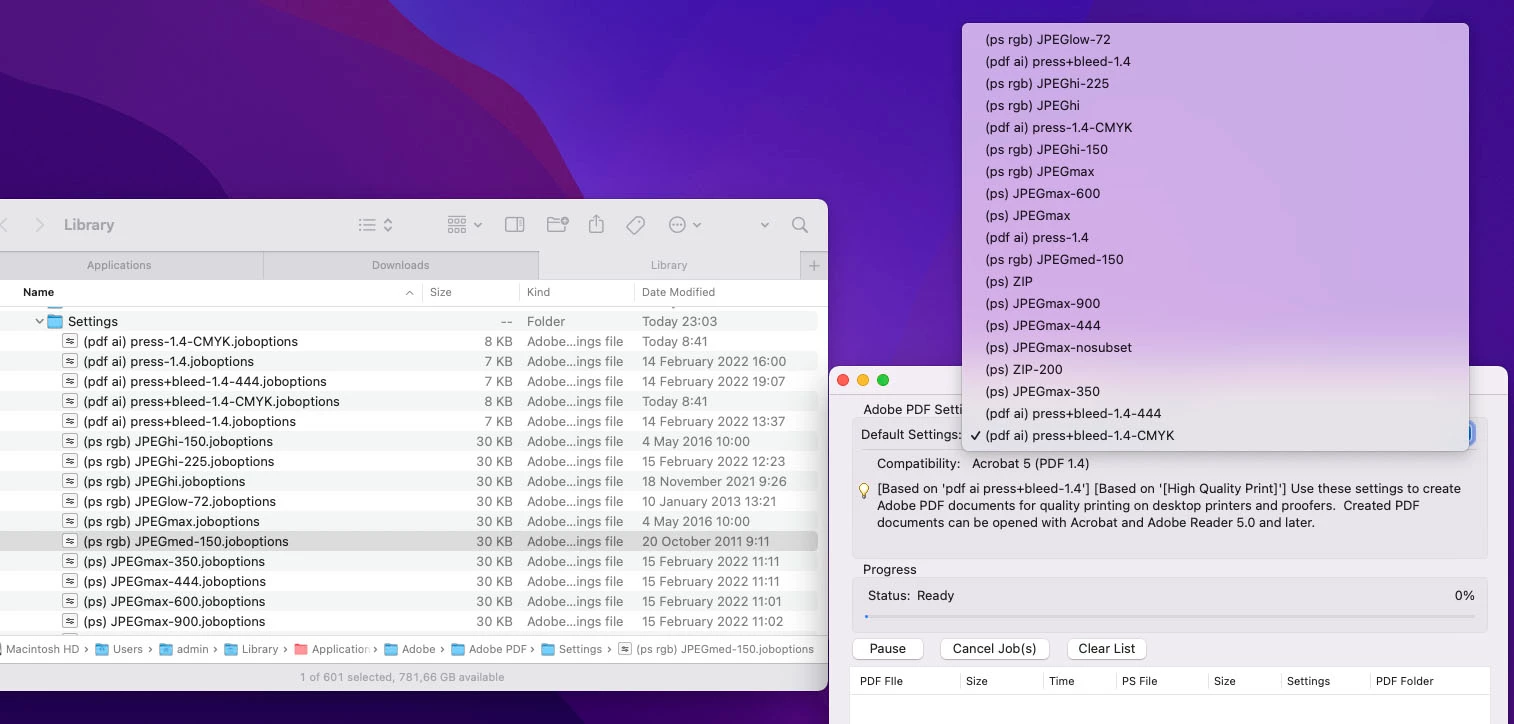Click icon of (pdf ai) press+bleed-1.4.joboptions
The image size is (1514, 724).
(70, 421)
